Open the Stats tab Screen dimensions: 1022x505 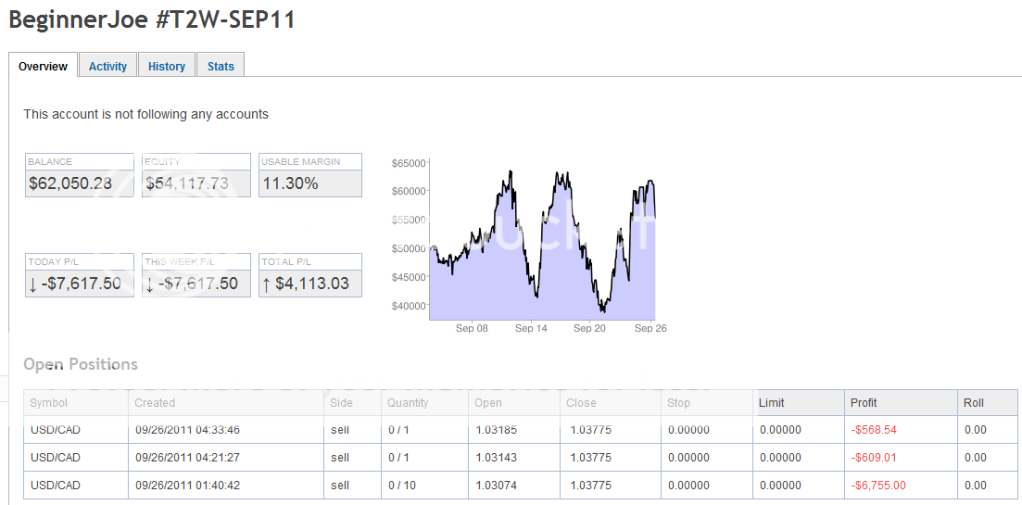point(221,66)
